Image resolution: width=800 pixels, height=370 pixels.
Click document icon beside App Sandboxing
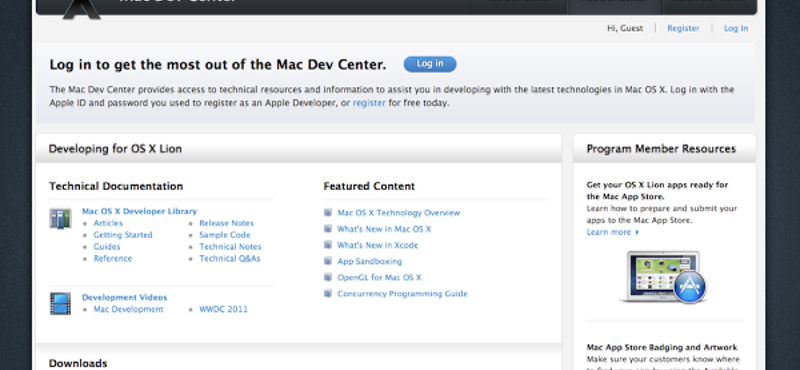coord(328,261)
